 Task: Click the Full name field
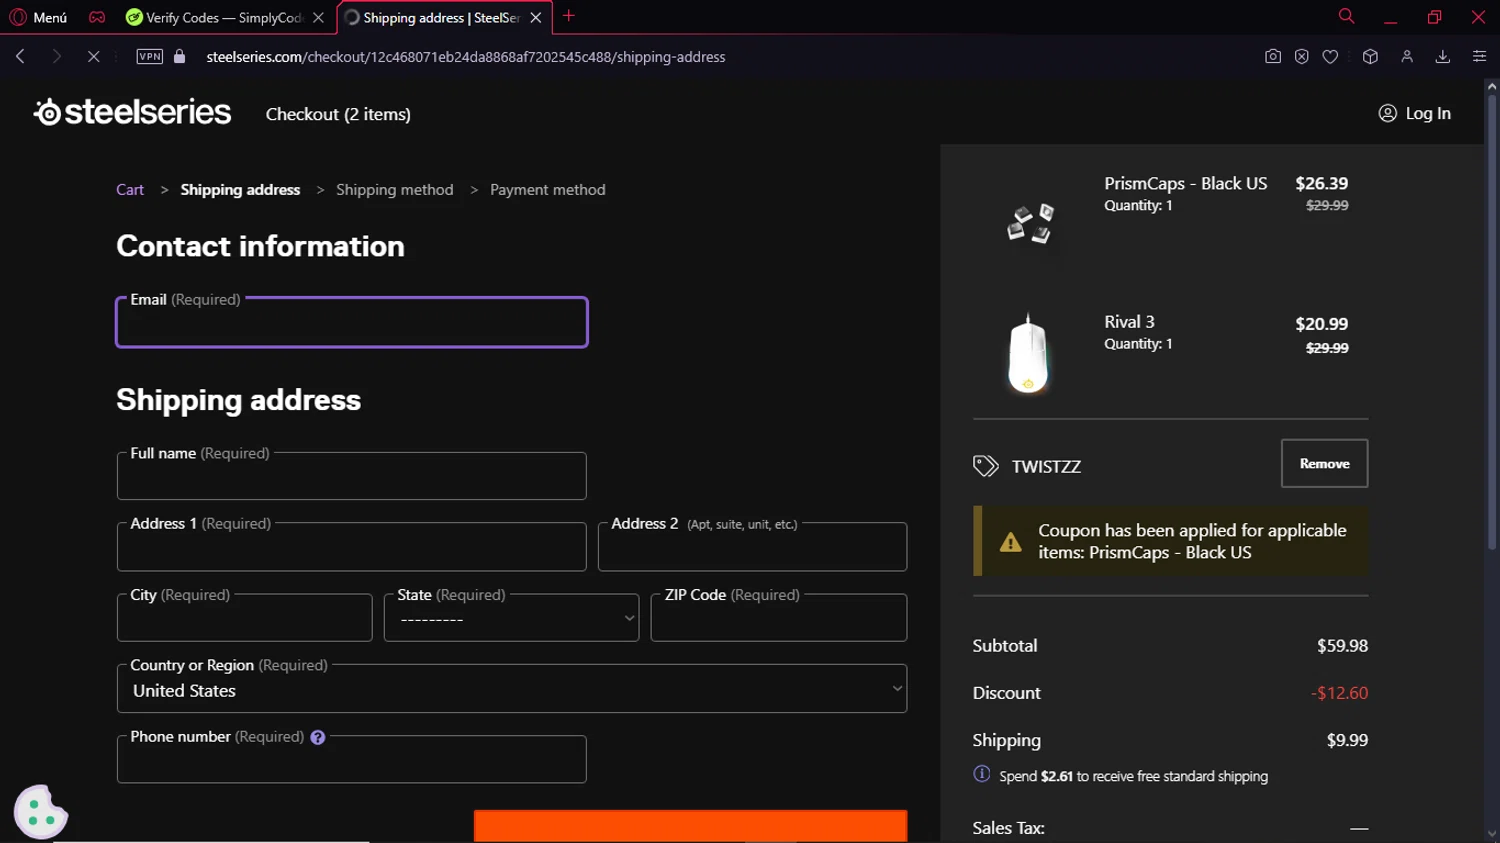pos(352,476)
